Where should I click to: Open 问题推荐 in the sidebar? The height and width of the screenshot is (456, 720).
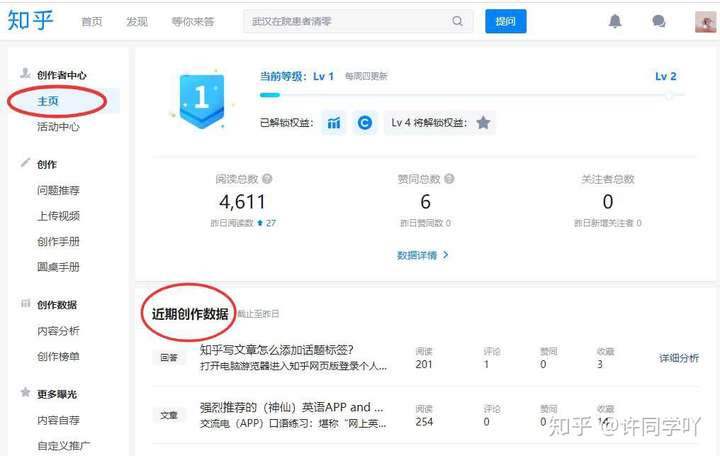pos(58,190)
